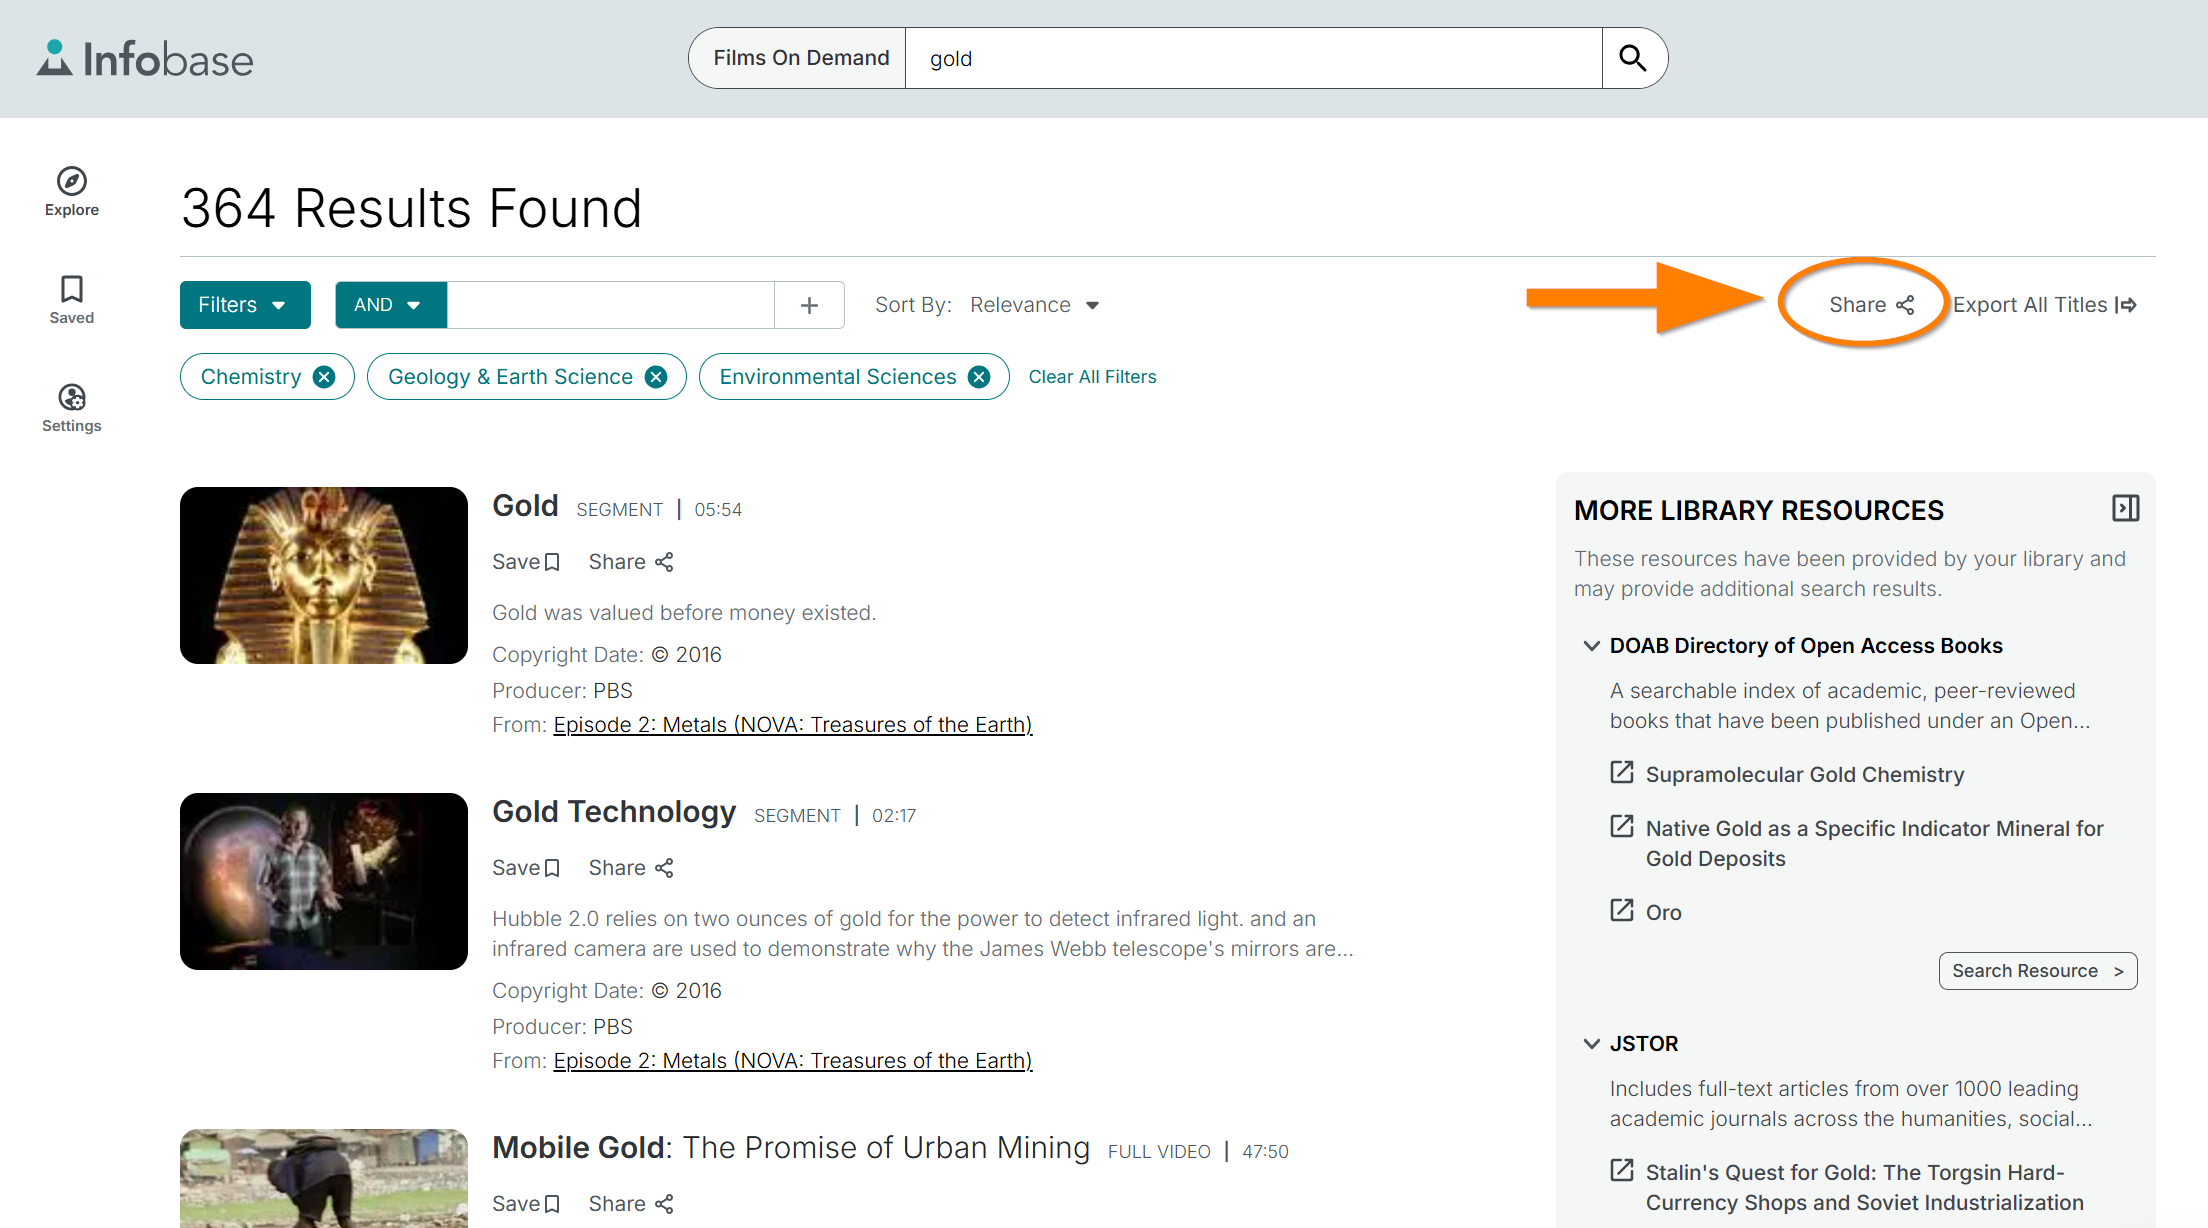Remove the Chemistry filter chip
The image size is (2208, 1228).
[324, 377]
